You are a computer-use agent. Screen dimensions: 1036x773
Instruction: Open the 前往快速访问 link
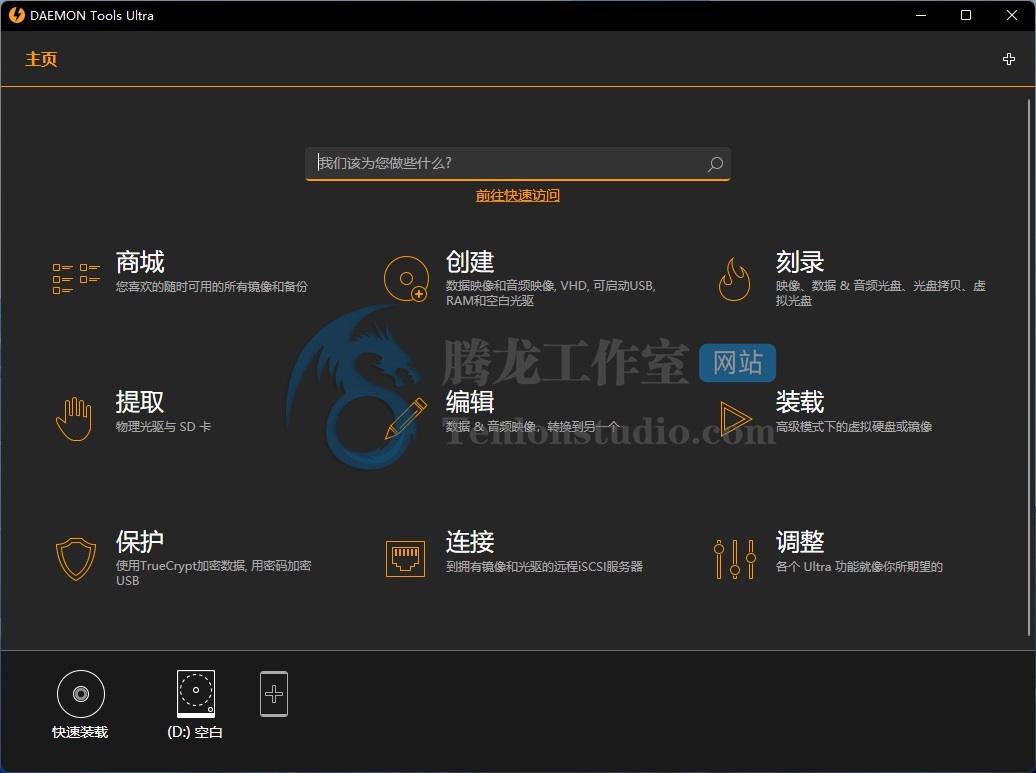pos(518,196)
